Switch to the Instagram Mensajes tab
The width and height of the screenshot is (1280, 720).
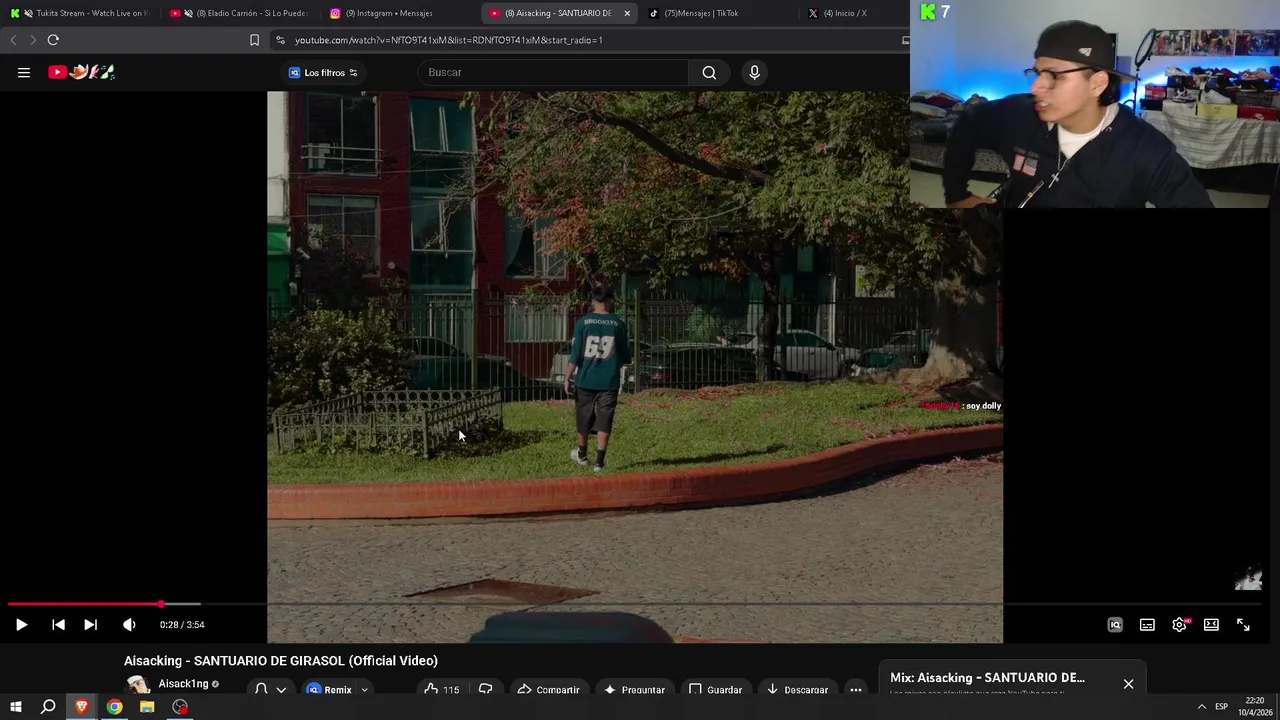400,13
